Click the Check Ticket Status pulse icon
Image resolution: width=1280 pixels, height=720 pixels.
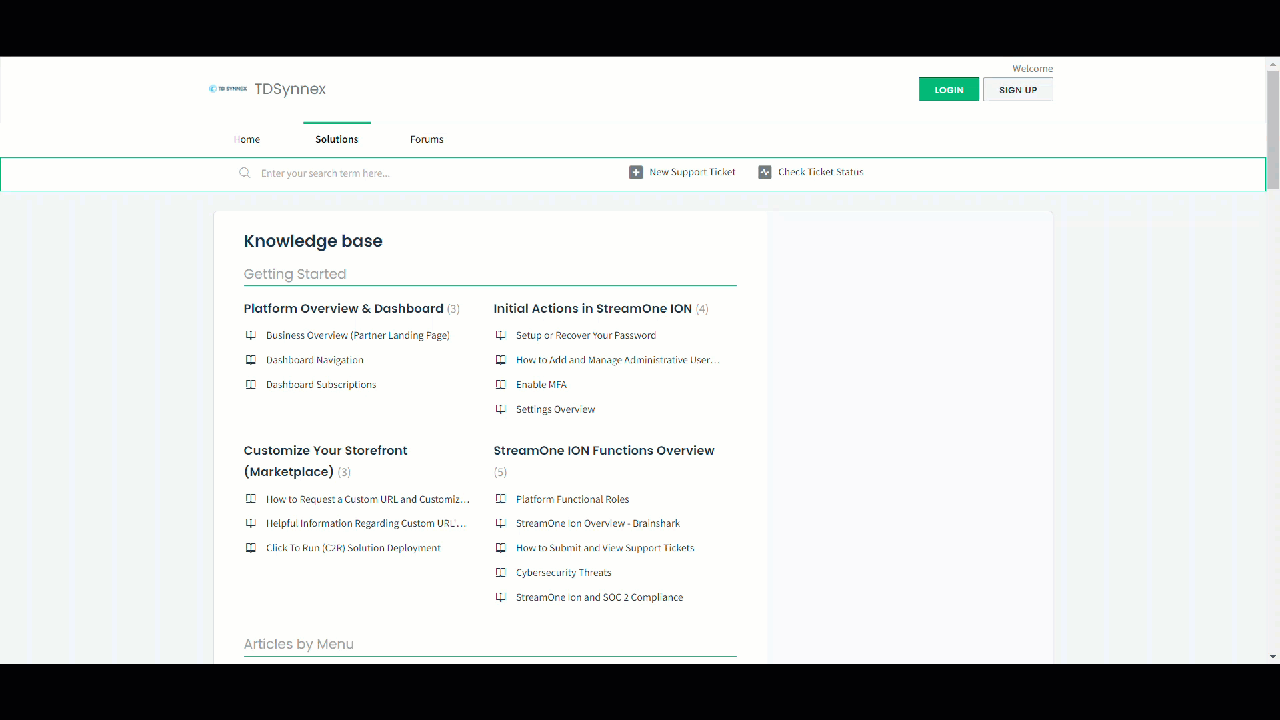pyautogui.click(x=765, y=172)
